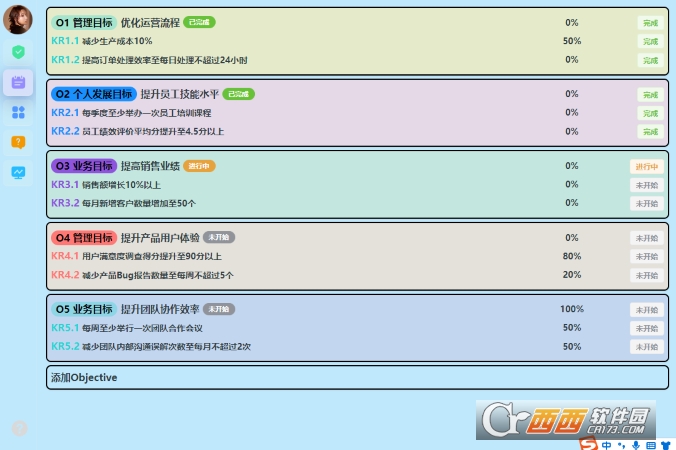Click progress 80% of KR4.1
Viewport: 676px width, 450px height.
[x=572, y=256]
